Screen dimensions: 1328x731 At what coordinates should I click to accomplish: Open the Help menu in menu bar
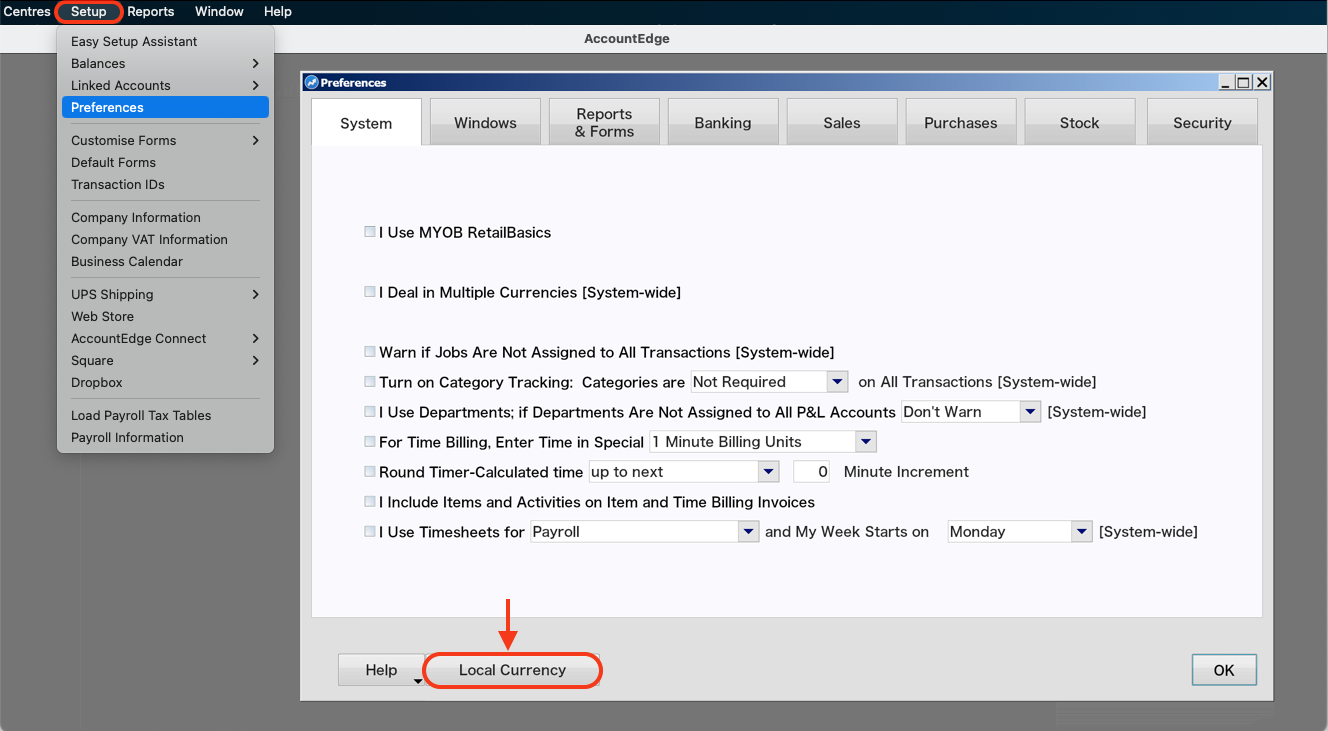click(278, 11)
